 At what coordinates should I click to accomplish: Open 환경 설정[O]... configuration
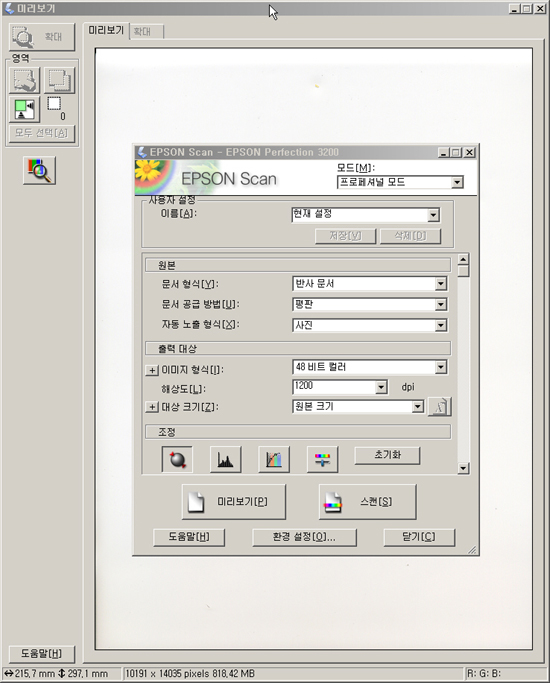(x=304, y=537)
